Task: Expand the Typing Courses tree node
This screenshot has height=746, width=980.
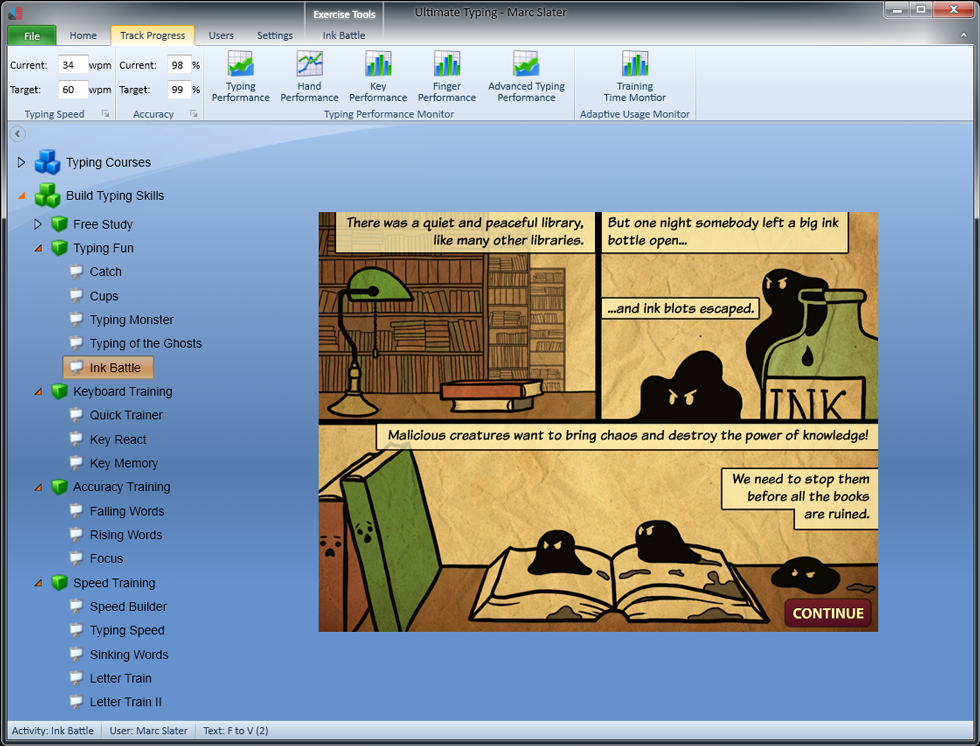Action: click(21, 162)
